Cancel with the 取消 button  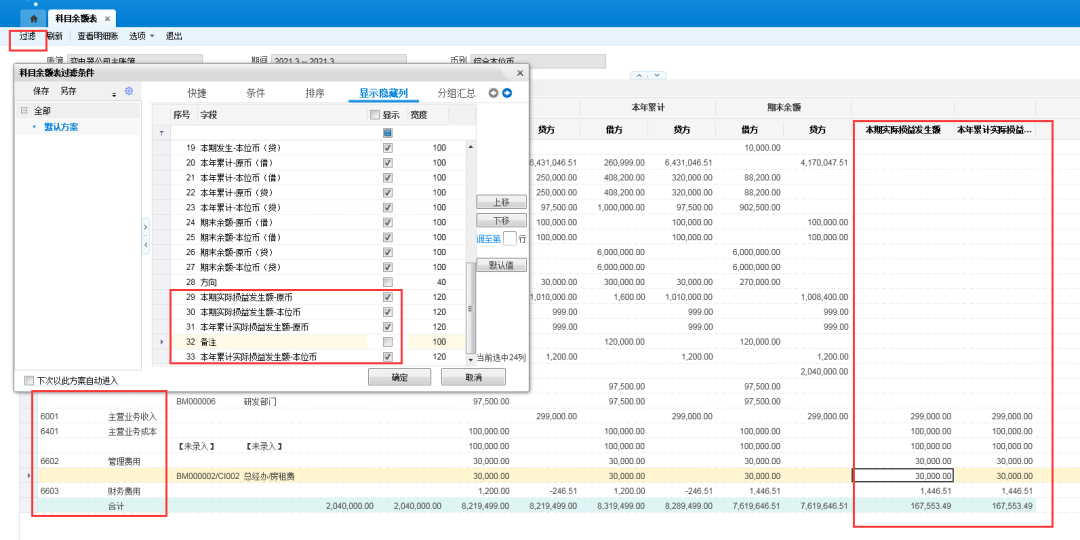(x=473, y=377)
